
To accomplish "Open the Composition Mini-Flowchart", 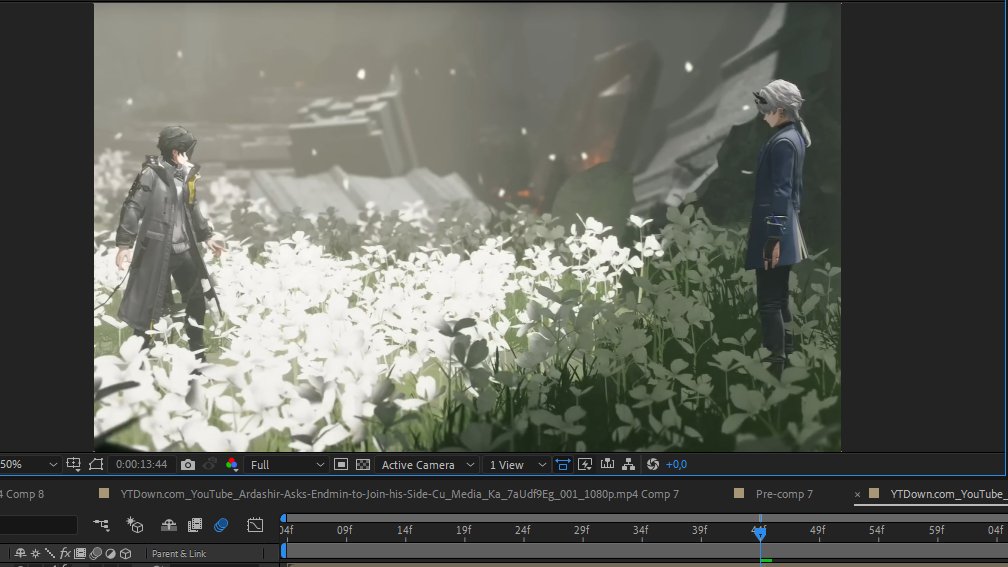I will 101,525.
